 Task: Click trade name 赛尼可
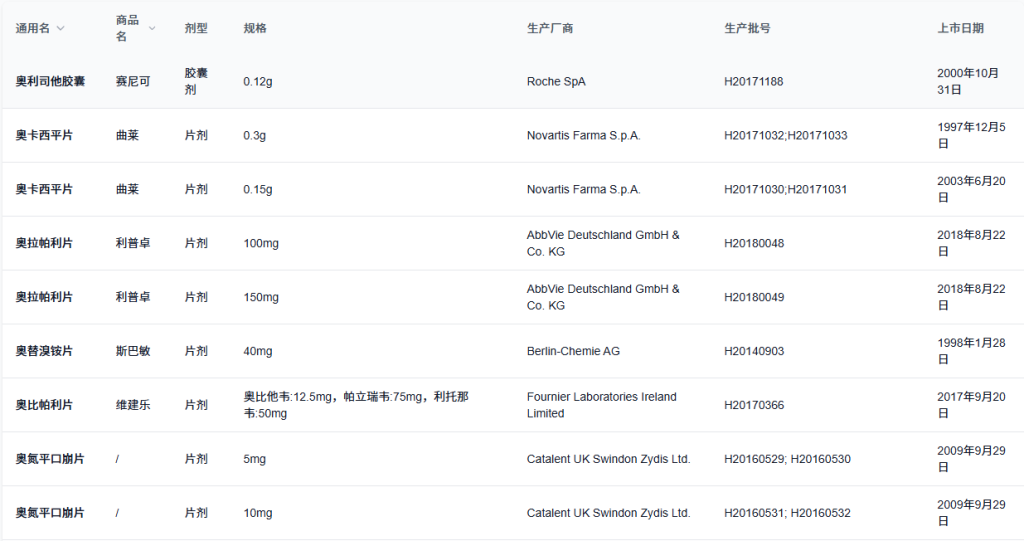(133, 82)
